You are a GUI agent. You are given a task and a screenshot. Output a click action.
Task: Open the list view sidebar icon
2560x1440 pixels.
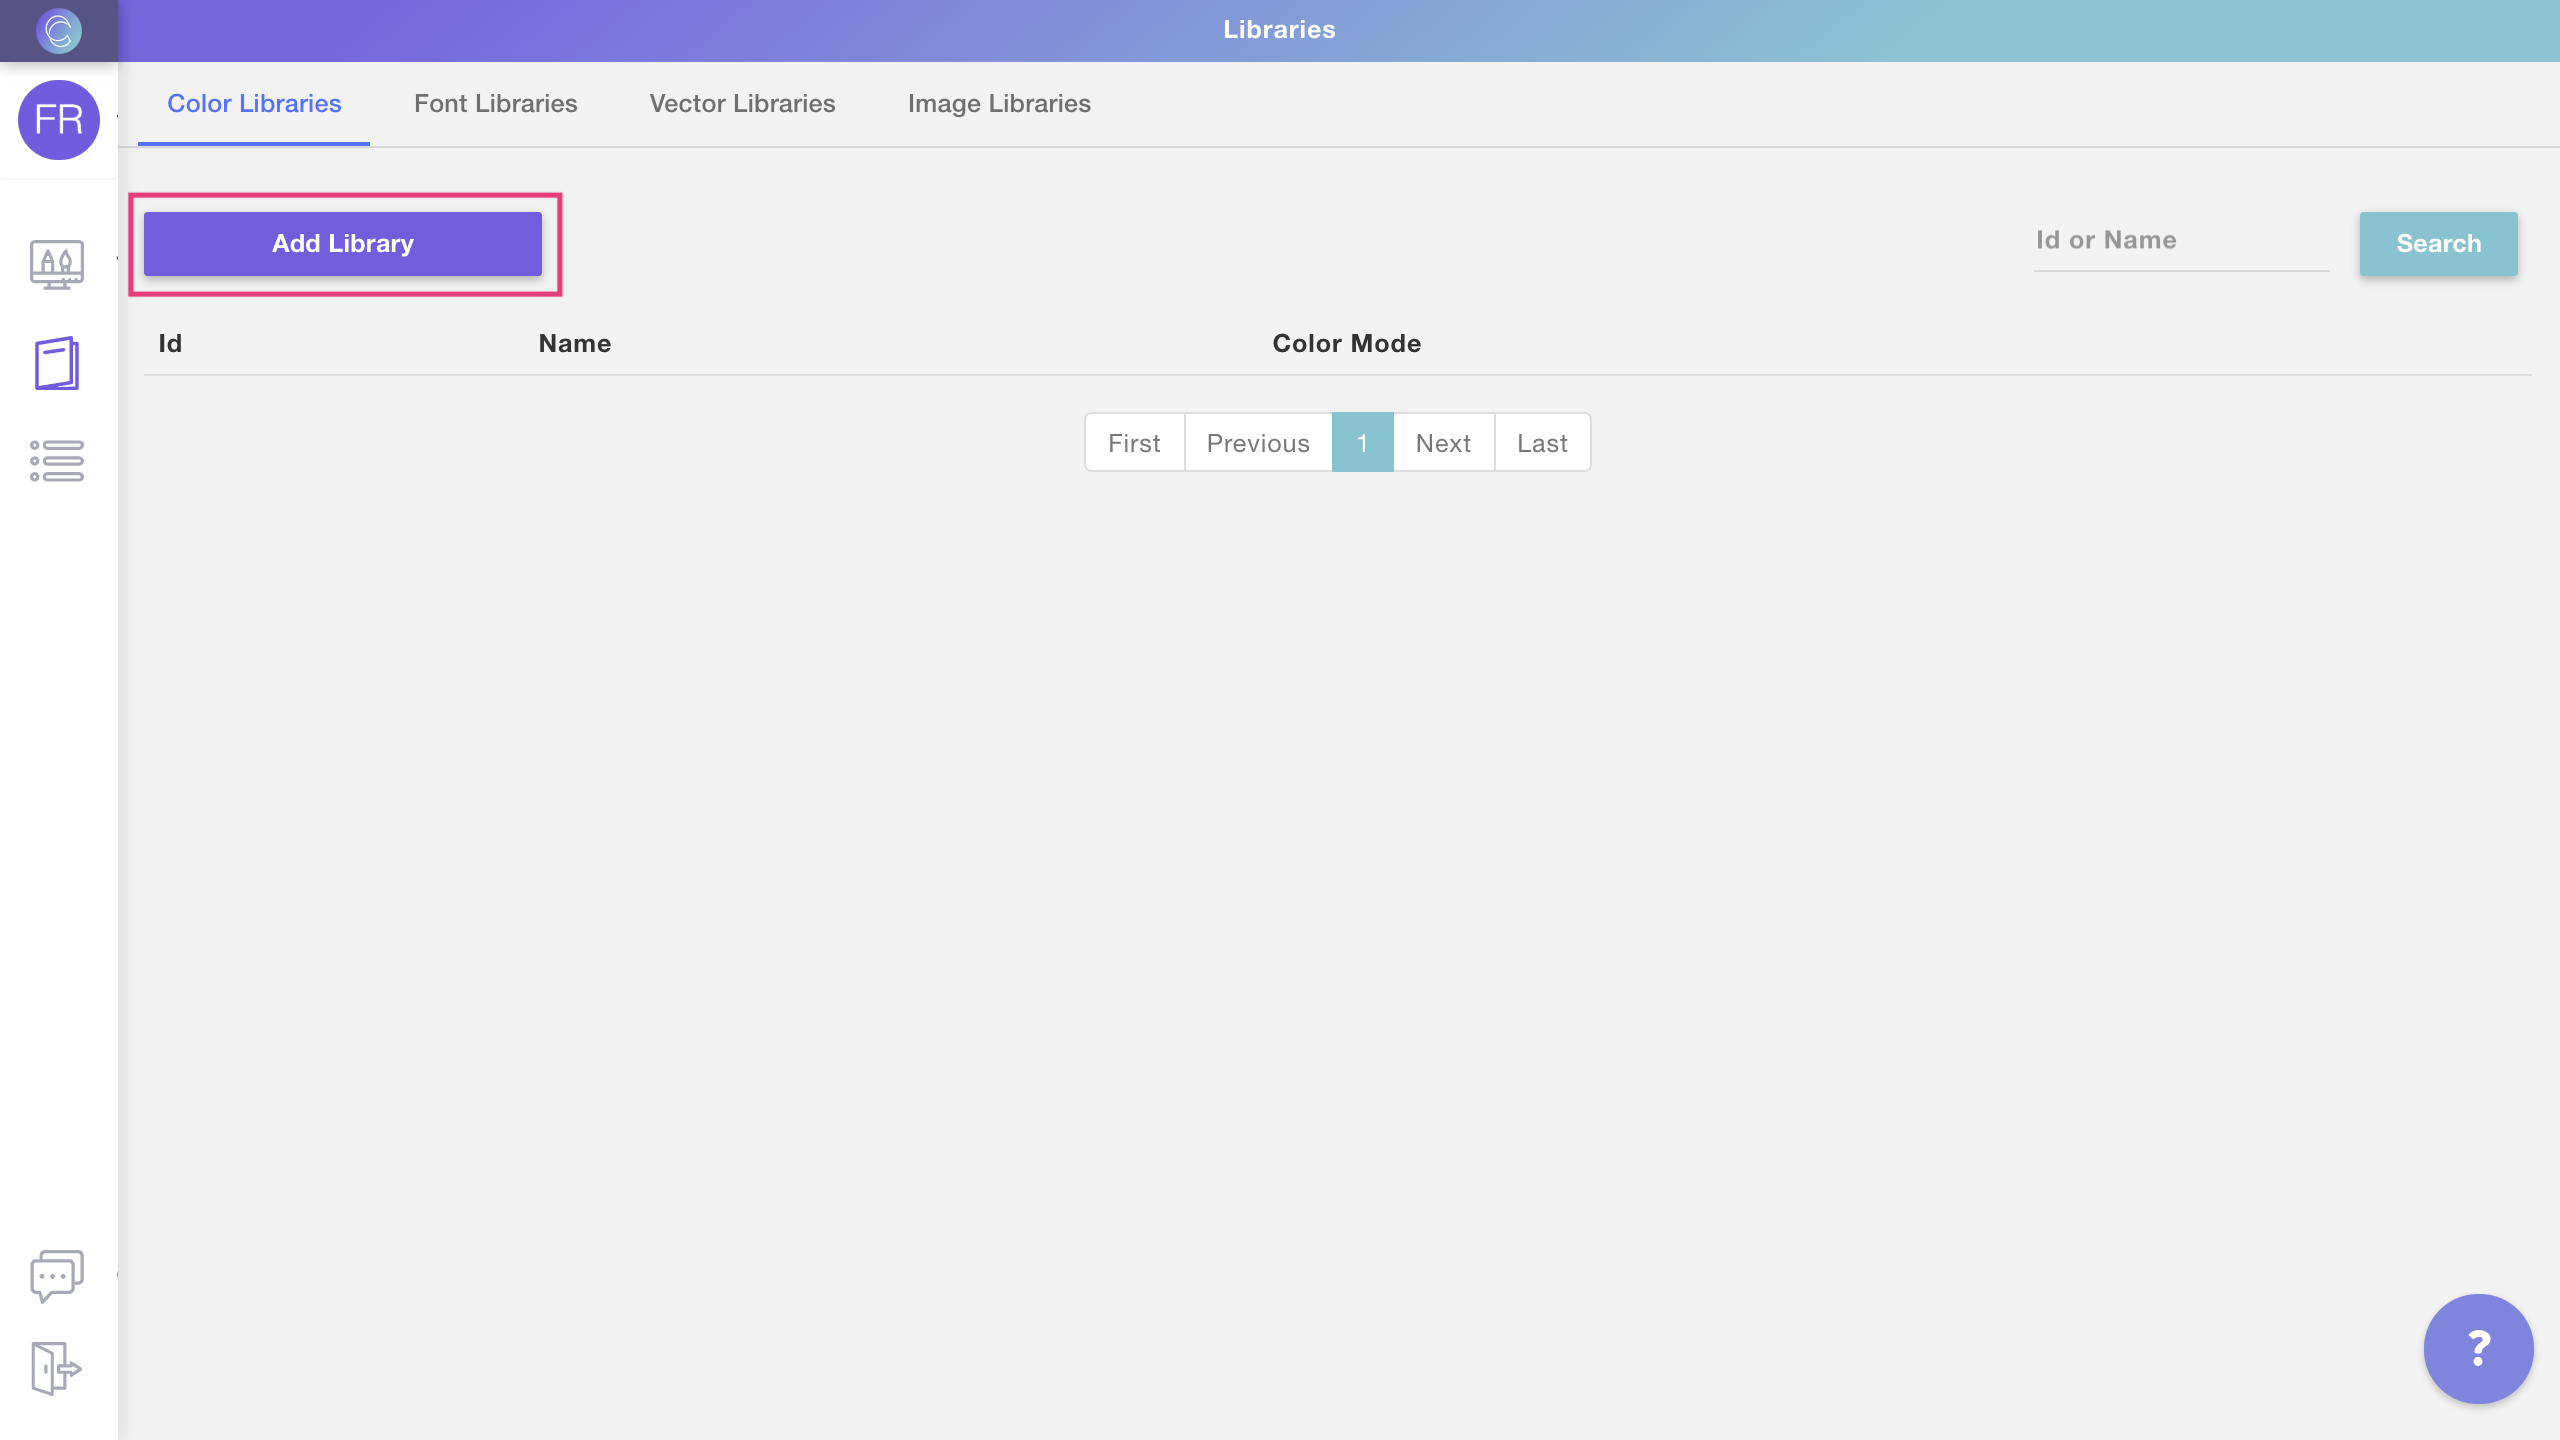click(x=57, y=461)
